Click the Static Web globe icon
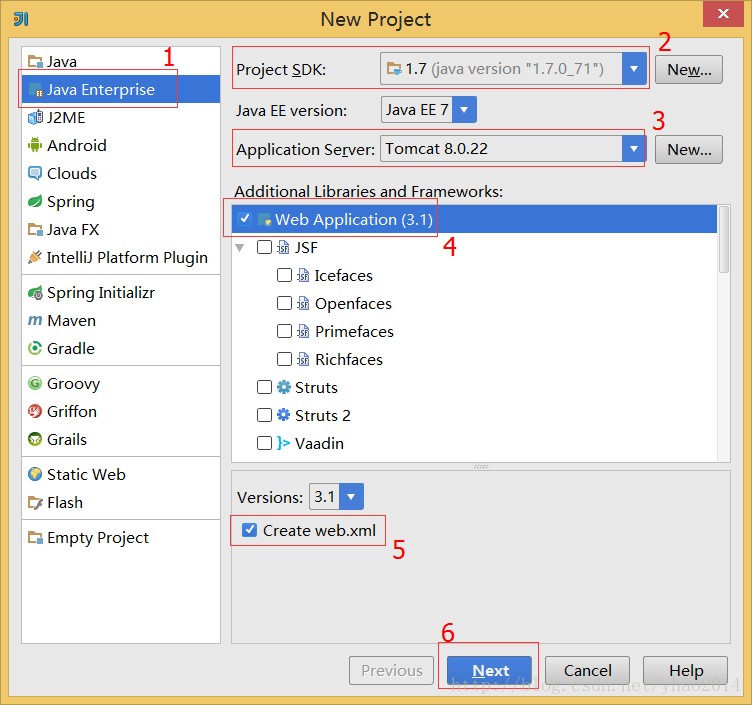Image resolution: width=752 pixels, height=705 pixels. coord(35,474)
